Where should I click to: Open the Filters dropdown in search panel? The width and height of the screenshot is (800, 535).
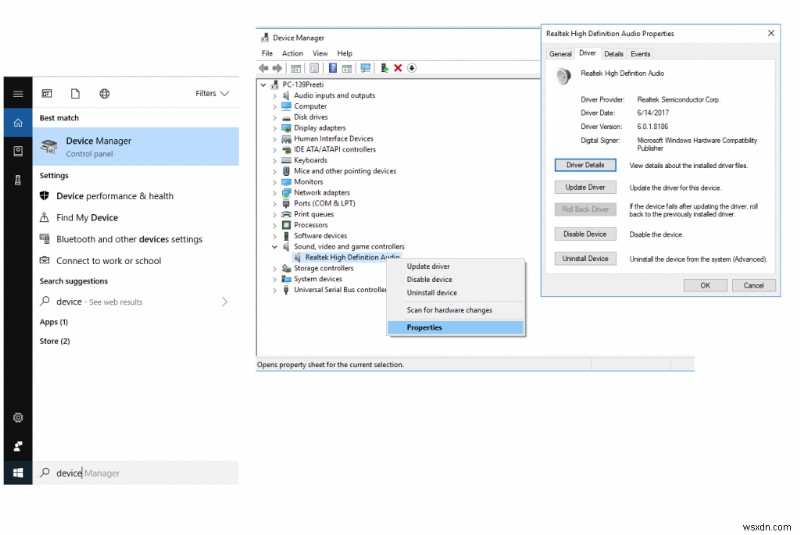point(212,93)
